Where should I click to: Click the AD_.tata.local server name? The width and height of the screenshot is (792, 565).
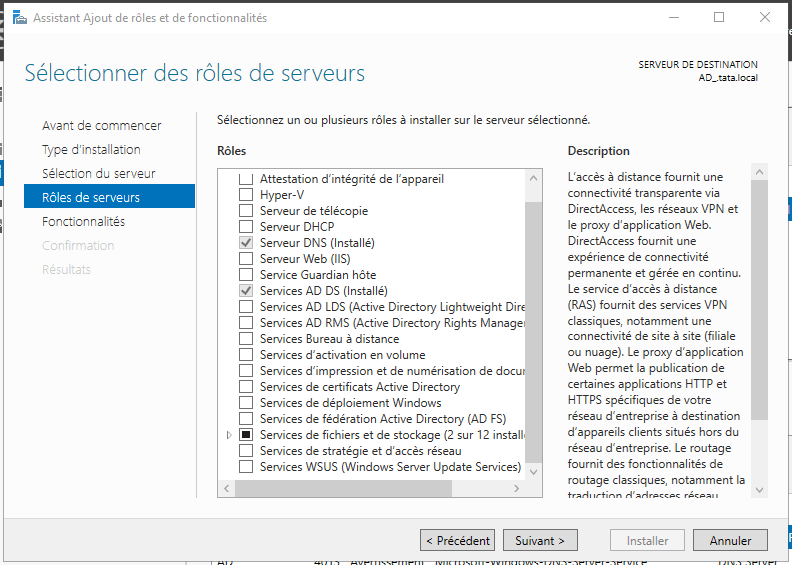click(x=728, y=78)
